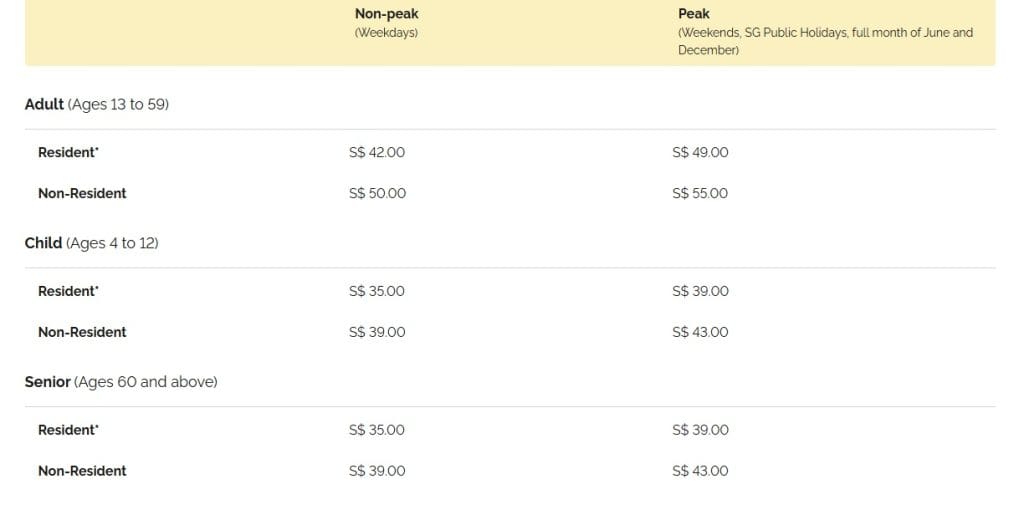Click the S$ 49.00 Adult Resident peak price
Screen dimensions: 1024x520
(700, 152)
